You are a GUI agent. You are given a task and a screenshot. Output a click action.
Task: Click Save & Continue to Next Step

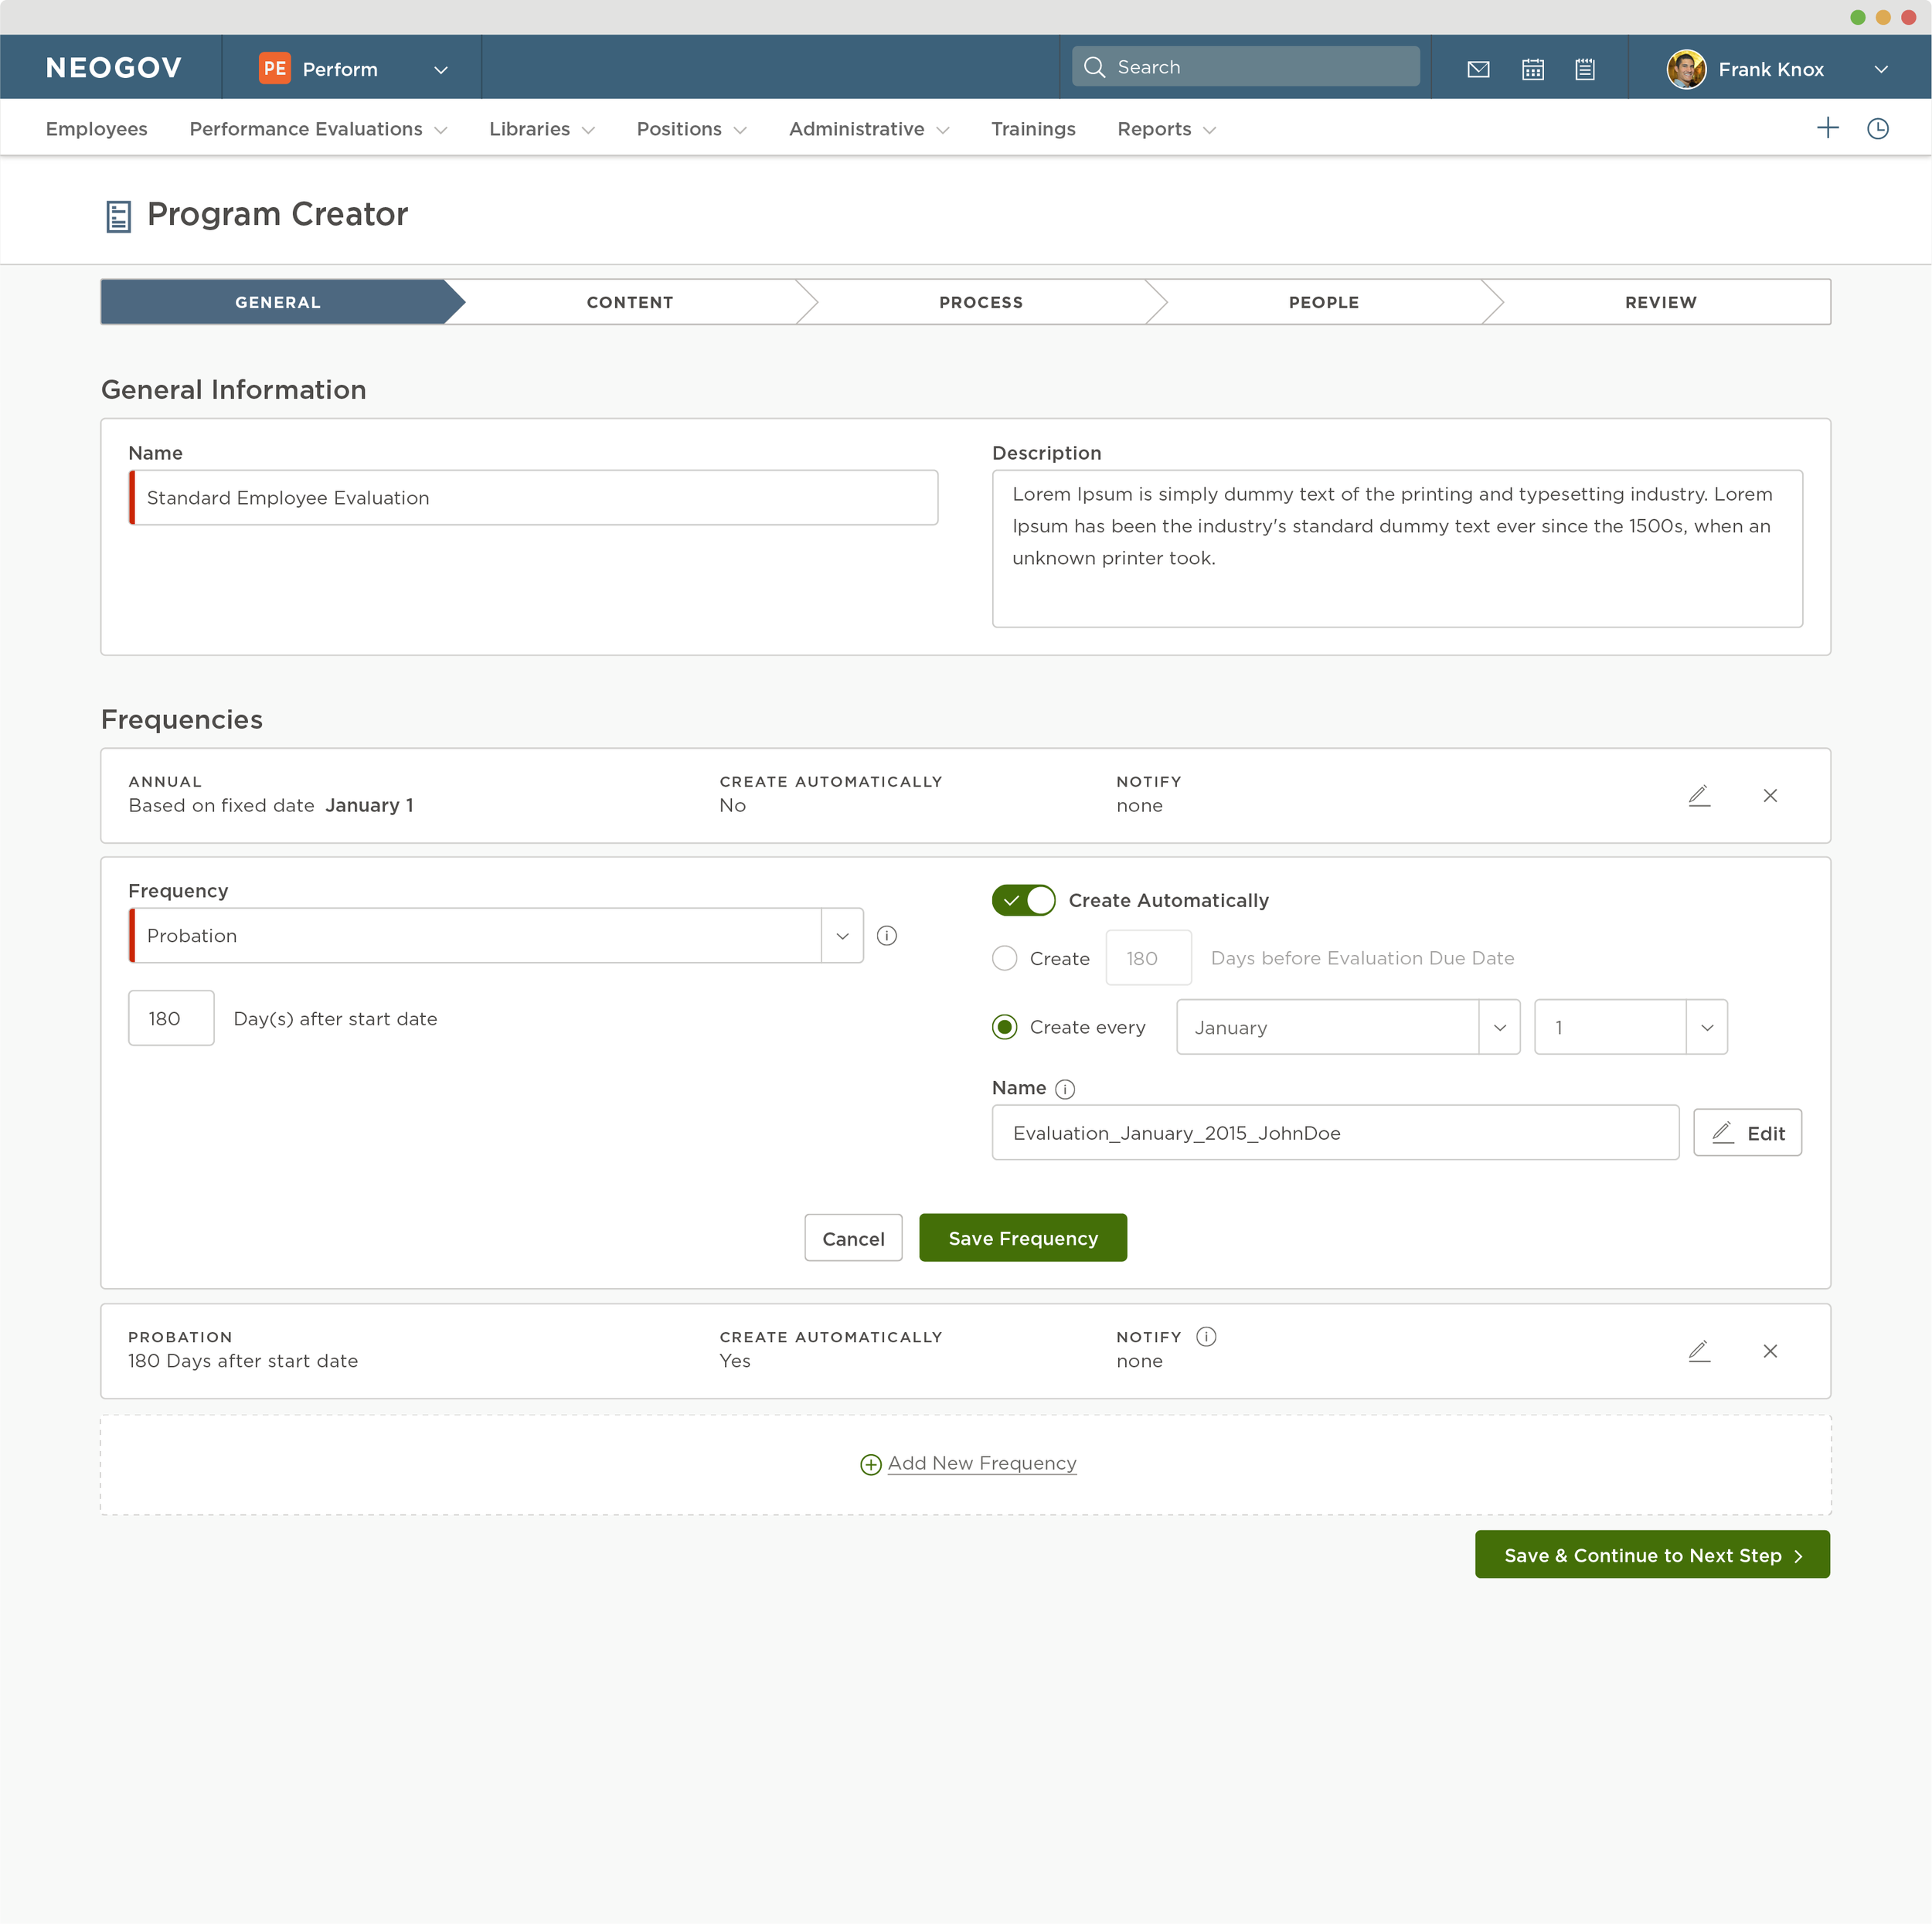tap(1651, 1554)
